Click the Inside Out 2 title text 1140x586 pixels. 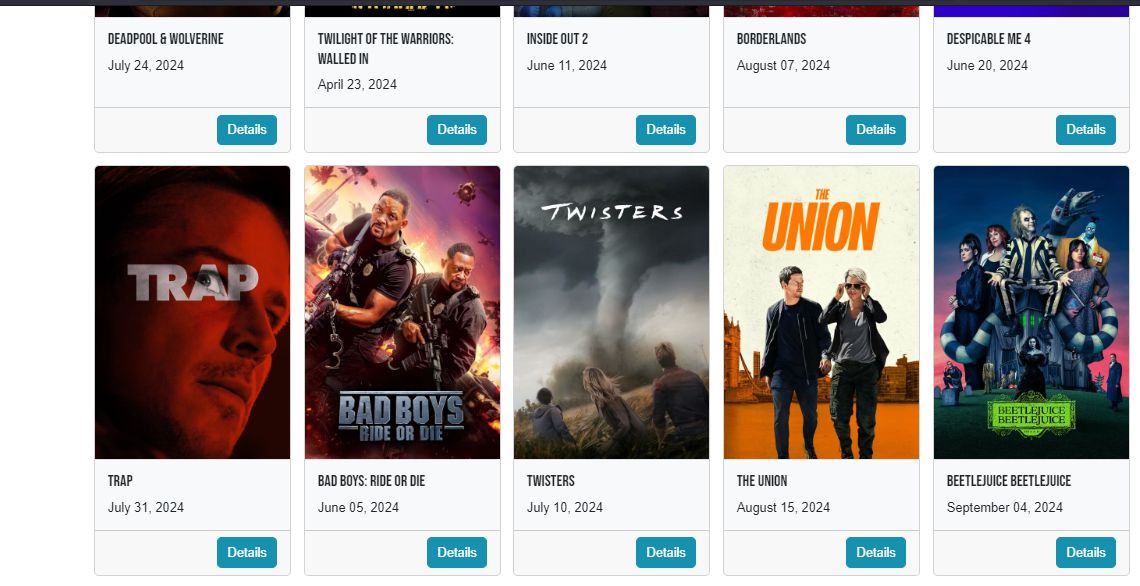click(557, 39)
